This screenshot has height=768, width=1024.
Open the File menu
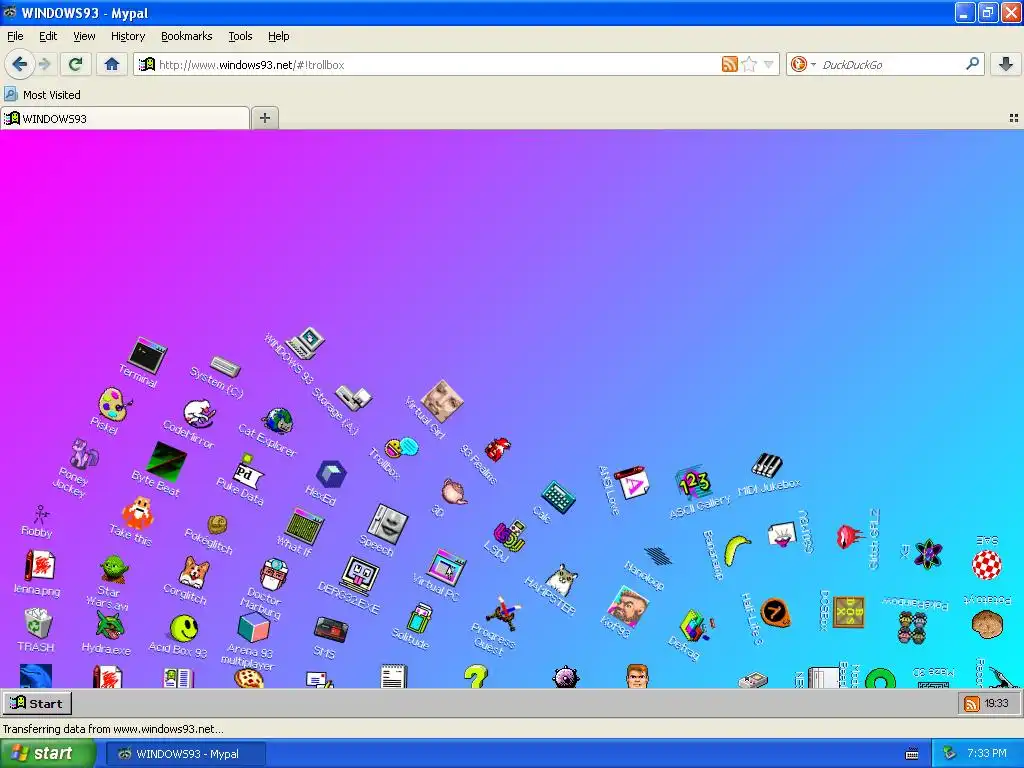click(x=15, y=36)
